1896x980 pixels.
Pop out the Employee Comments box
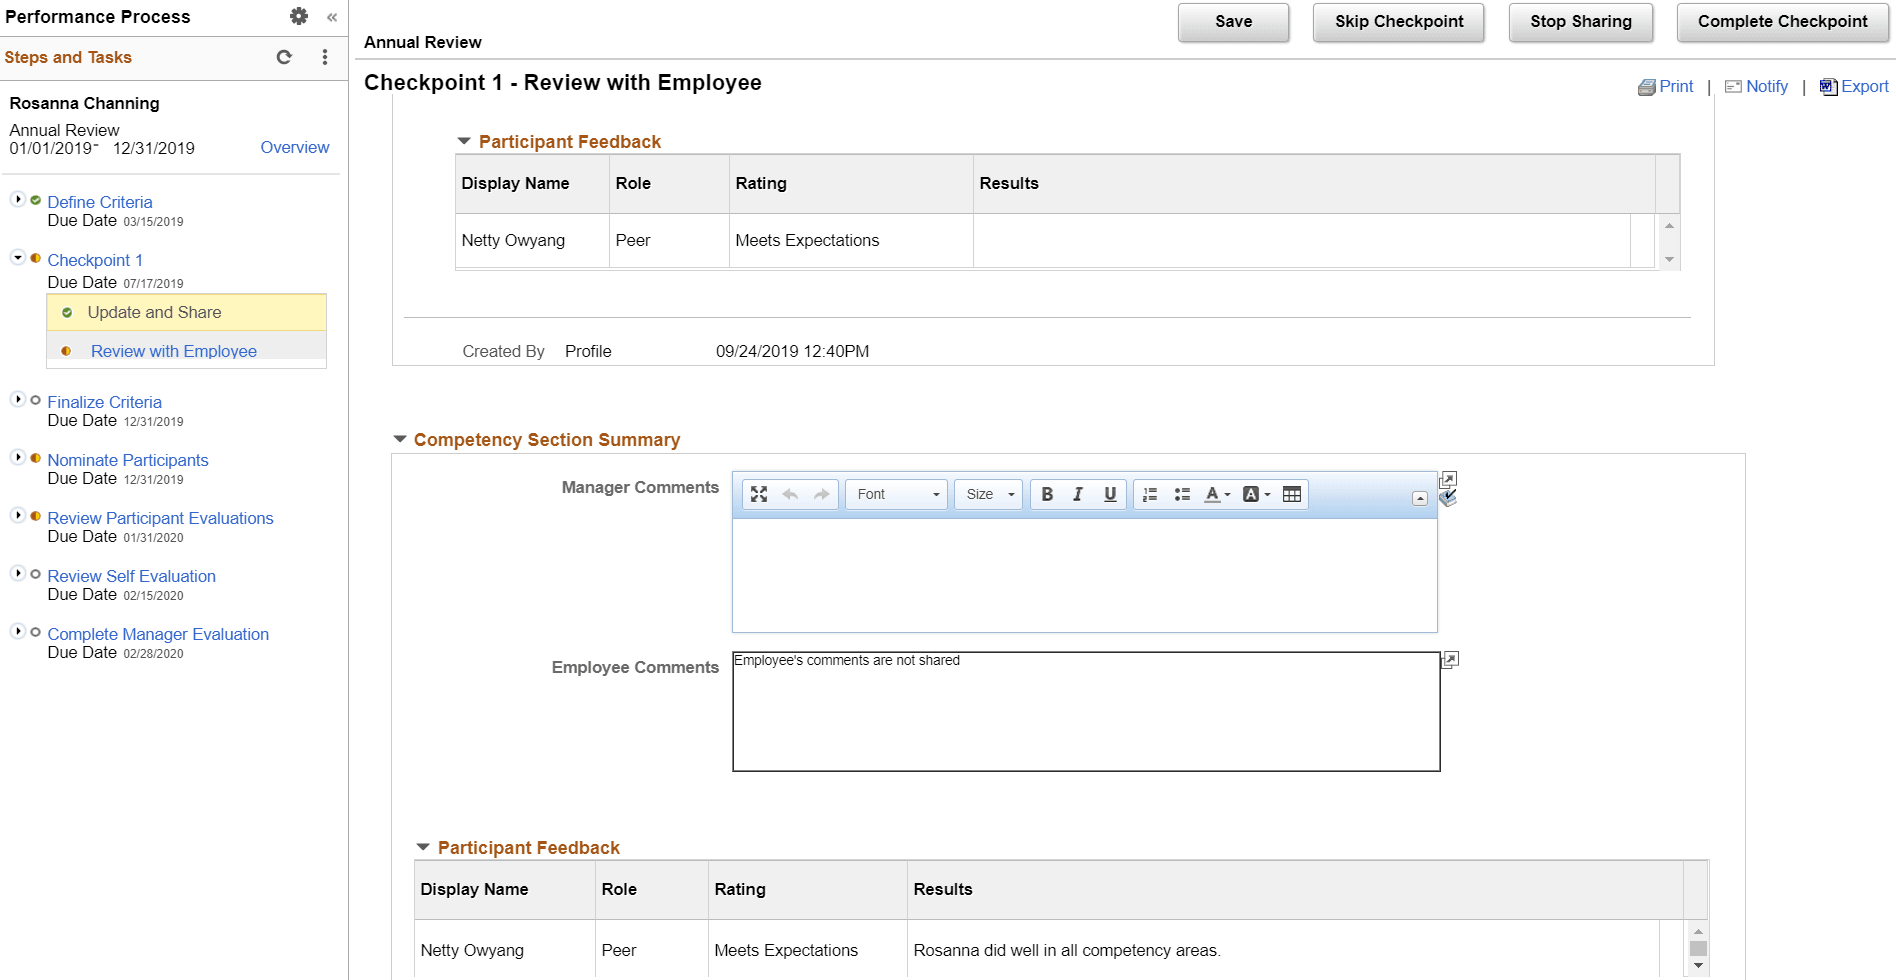pos(1450,659)
